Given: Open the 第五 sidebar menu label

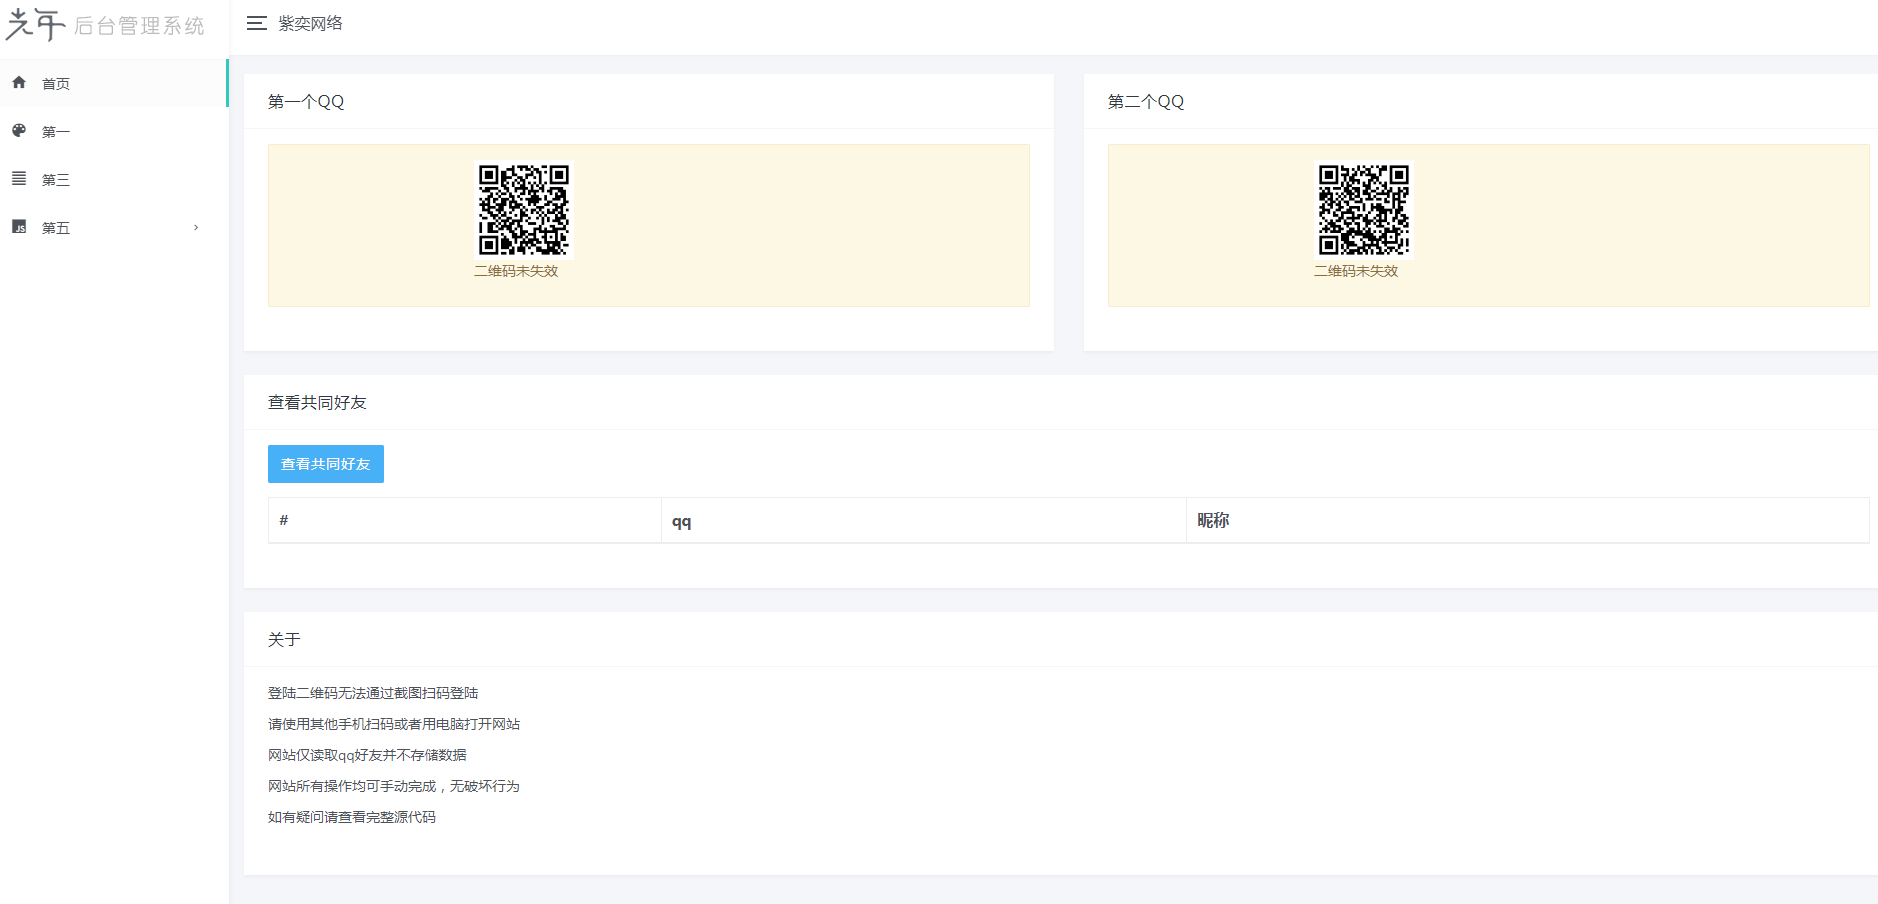Looking at the screenshot, I should click(x=56, y=228).
